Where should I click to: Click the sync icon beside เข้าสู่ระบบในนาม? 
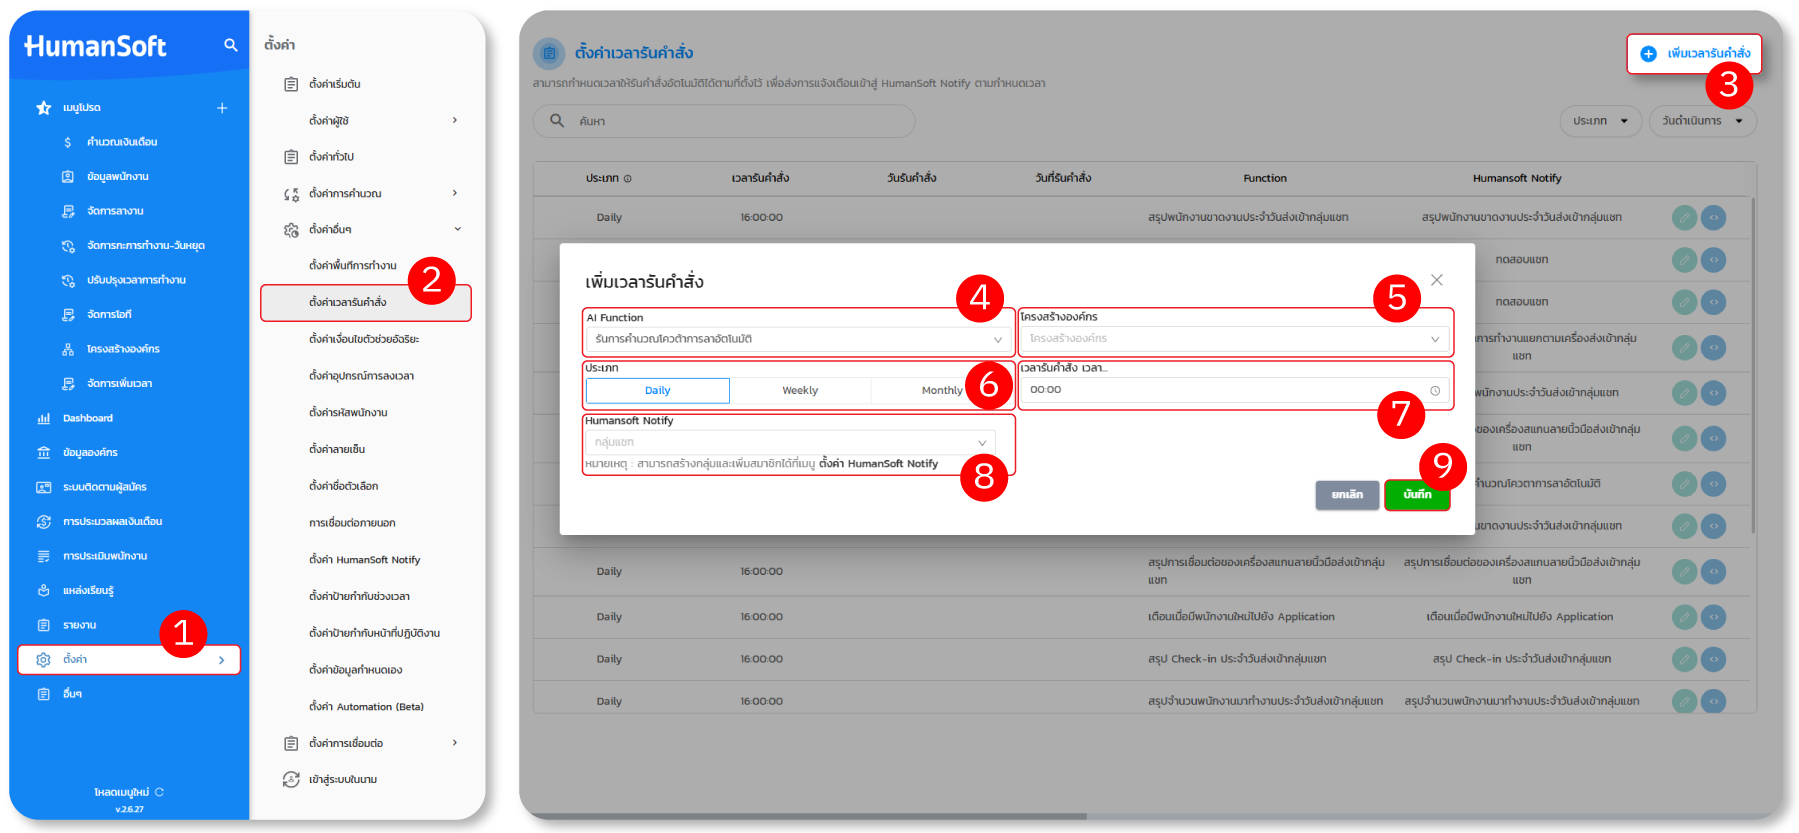pos(291,780)
